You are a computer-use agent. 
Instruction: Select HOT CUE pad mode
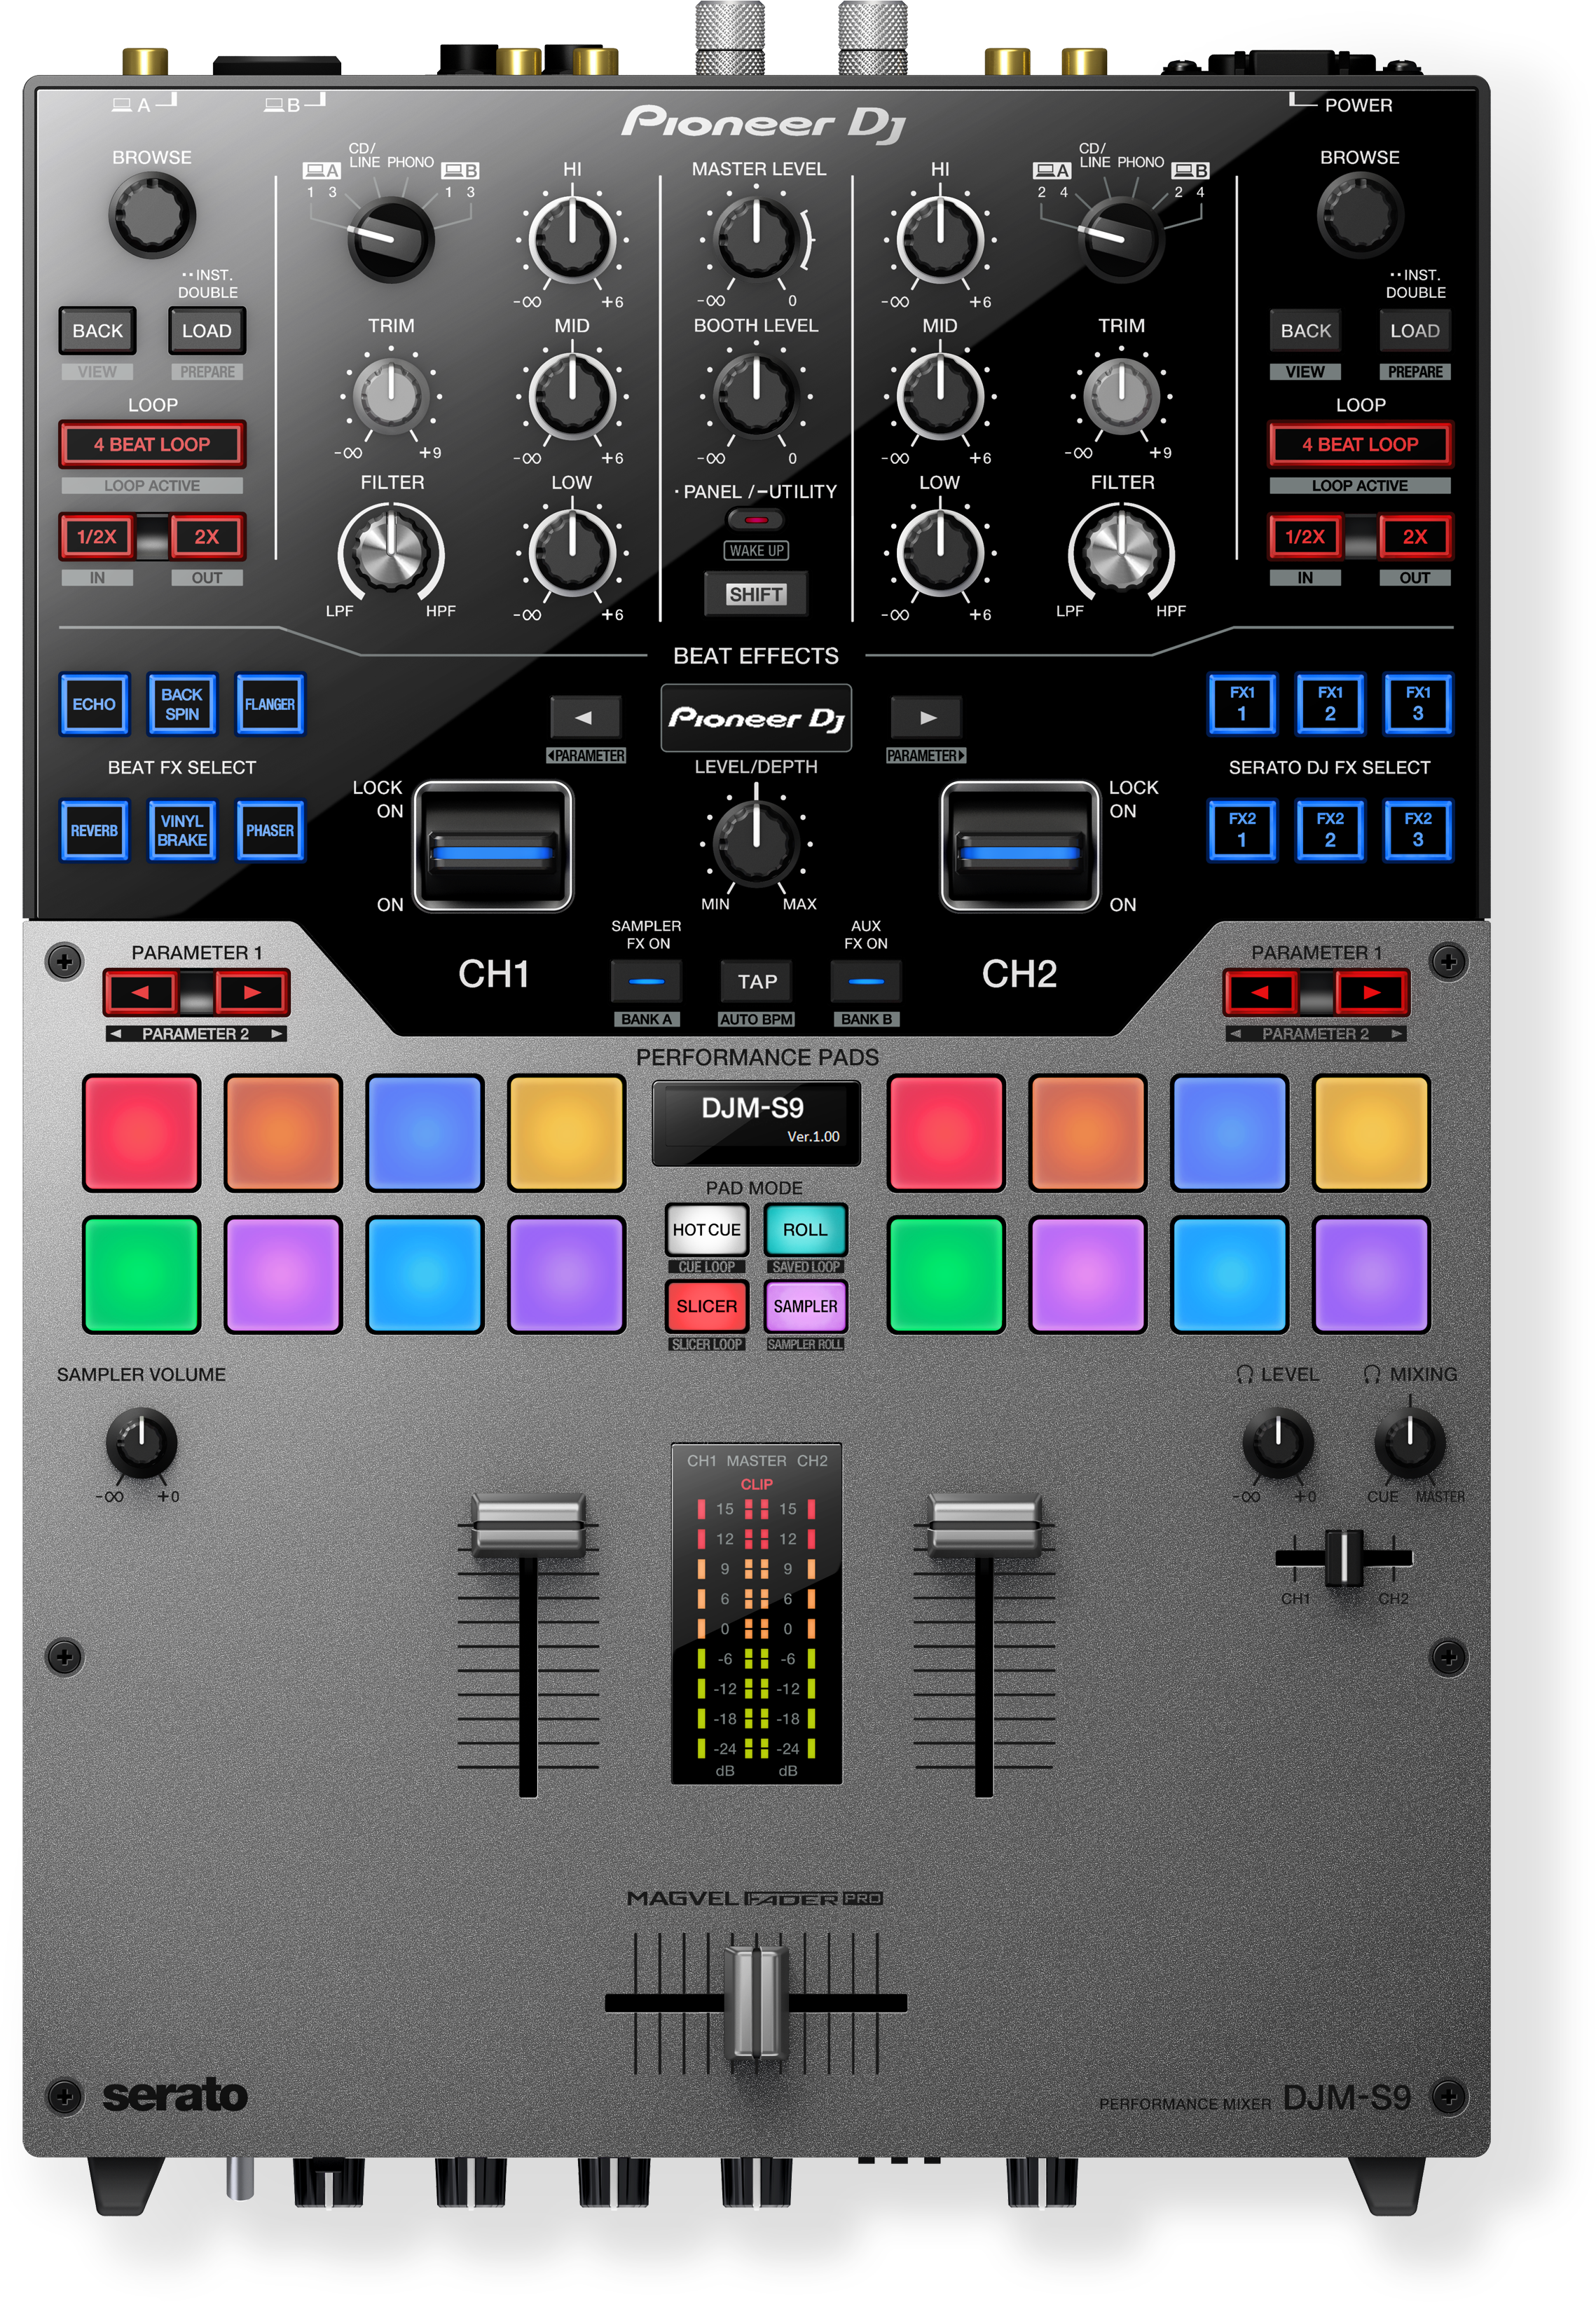(706, 1230)
